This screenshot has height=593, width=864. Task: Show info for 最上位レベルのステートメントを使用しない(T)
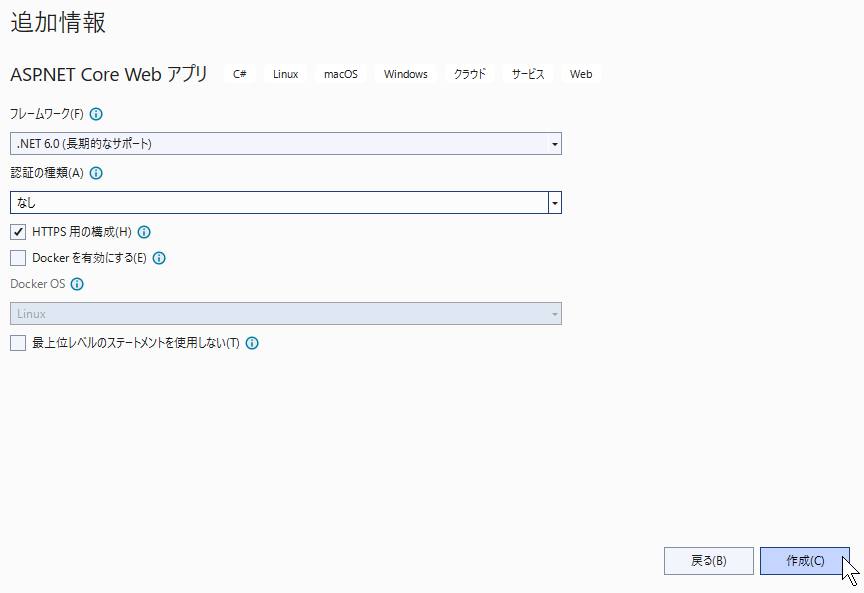coord(252,343)
